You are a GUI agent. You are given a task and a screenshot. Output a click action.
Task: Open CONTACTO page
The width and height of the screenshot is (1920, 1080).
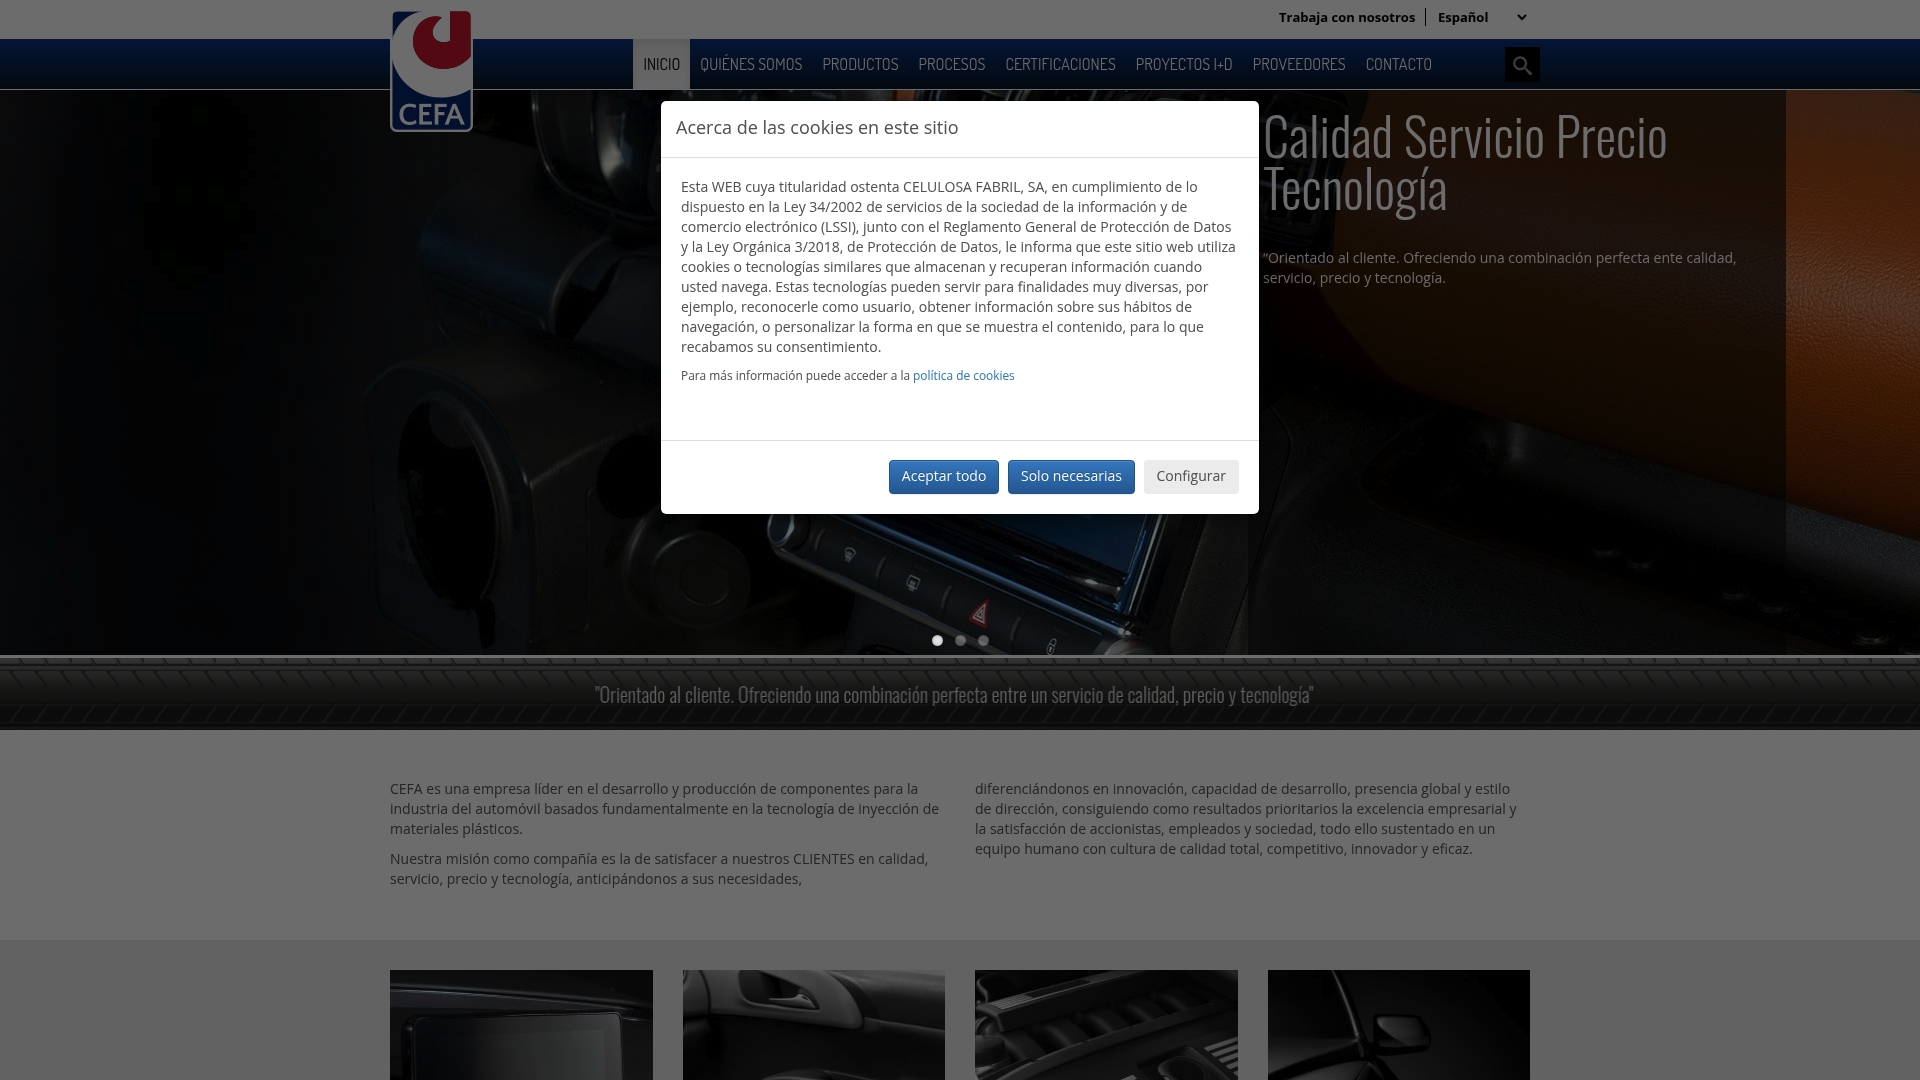(1398, 65)
